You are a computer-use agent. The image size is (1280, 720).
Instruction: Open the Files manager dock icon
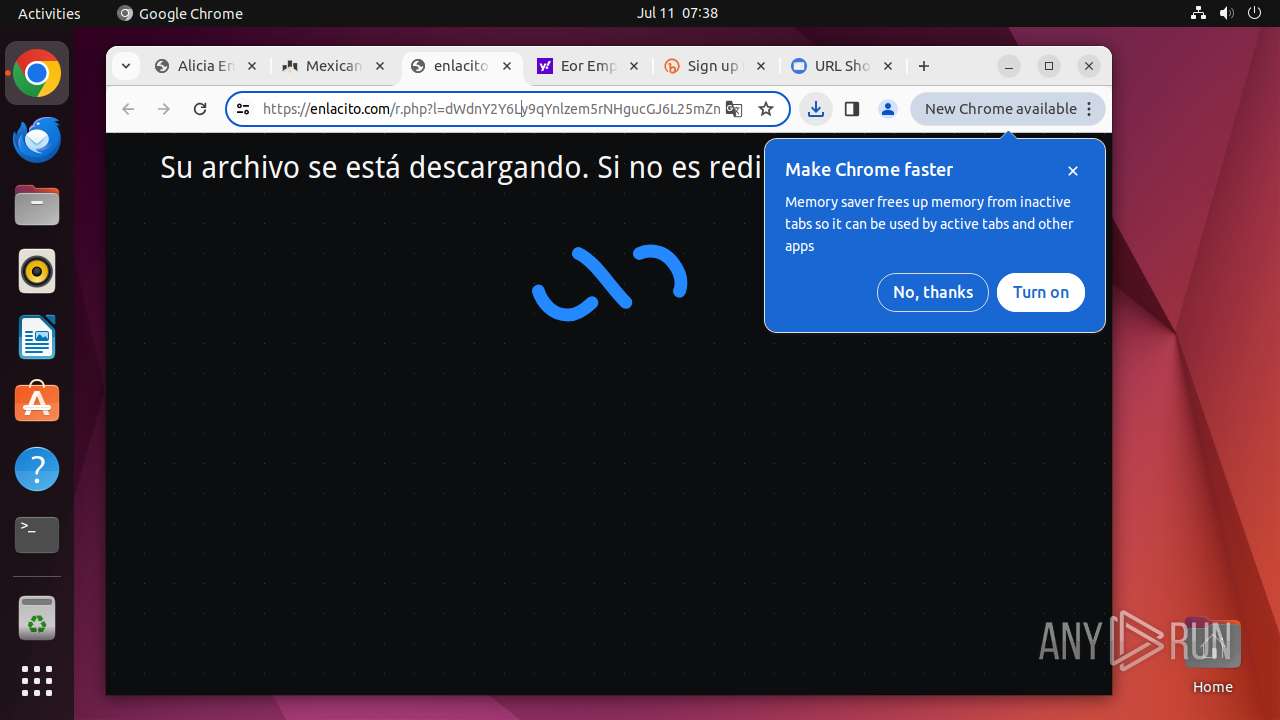click(37, 206)
